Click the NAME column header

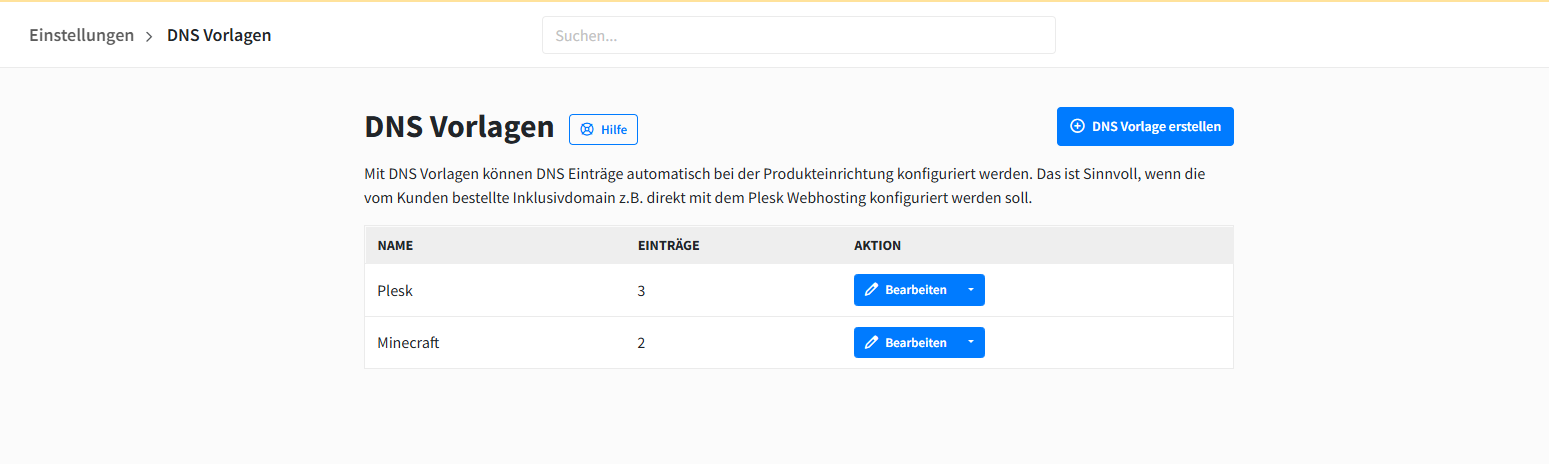(395, 245)
